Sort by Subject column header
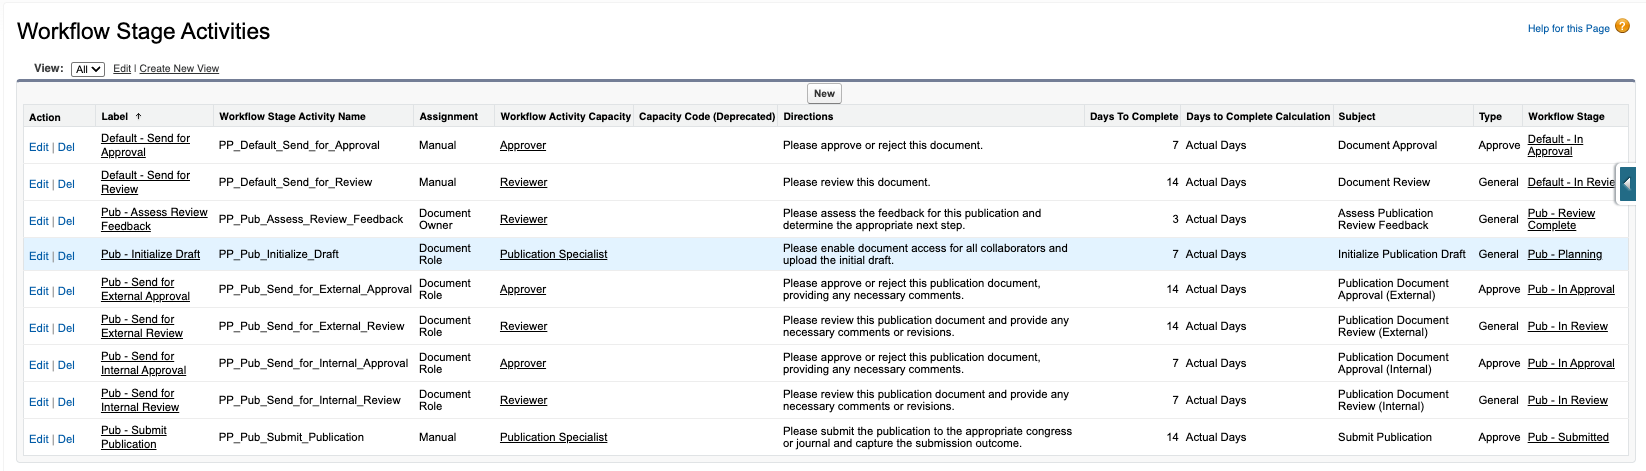Screen dimensions: 1646x471 tap(1356, 116)
